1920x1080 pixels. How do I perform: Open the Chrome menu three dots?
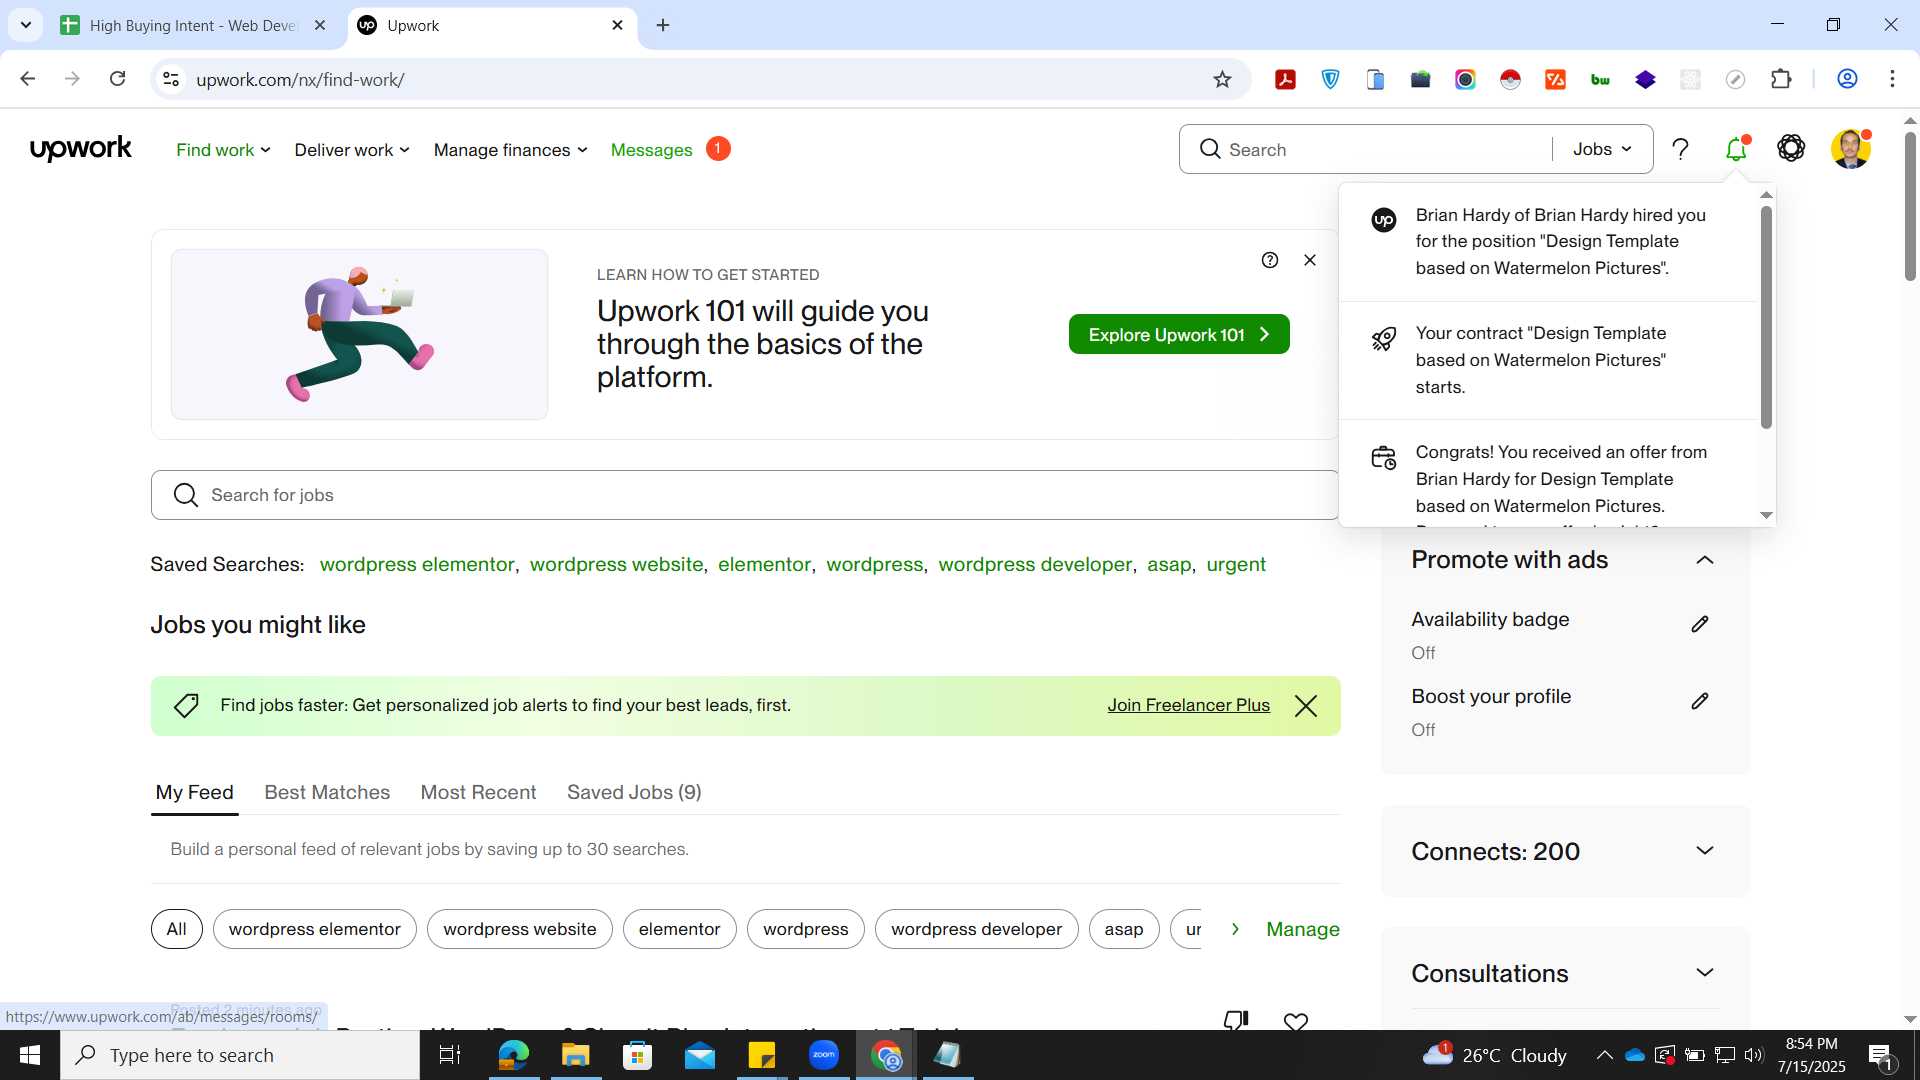pos(1892,79)
